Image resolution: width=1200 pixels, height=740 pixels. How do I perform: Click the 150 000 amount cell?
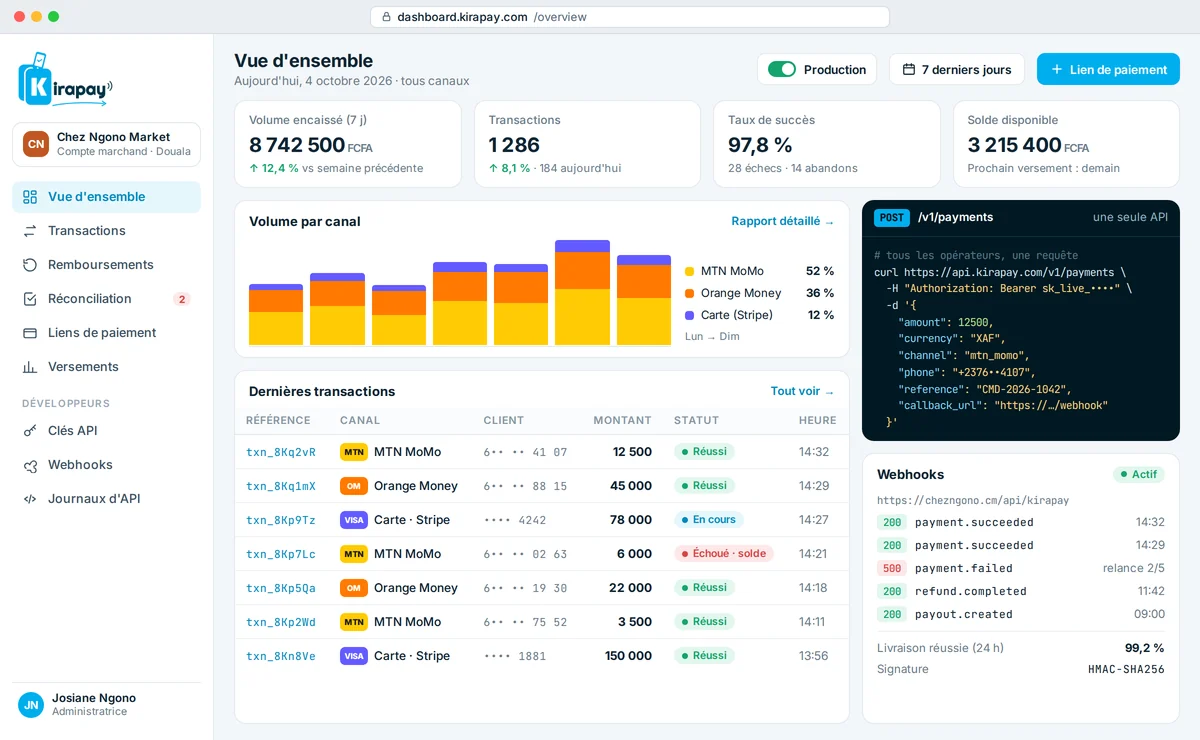628,656
